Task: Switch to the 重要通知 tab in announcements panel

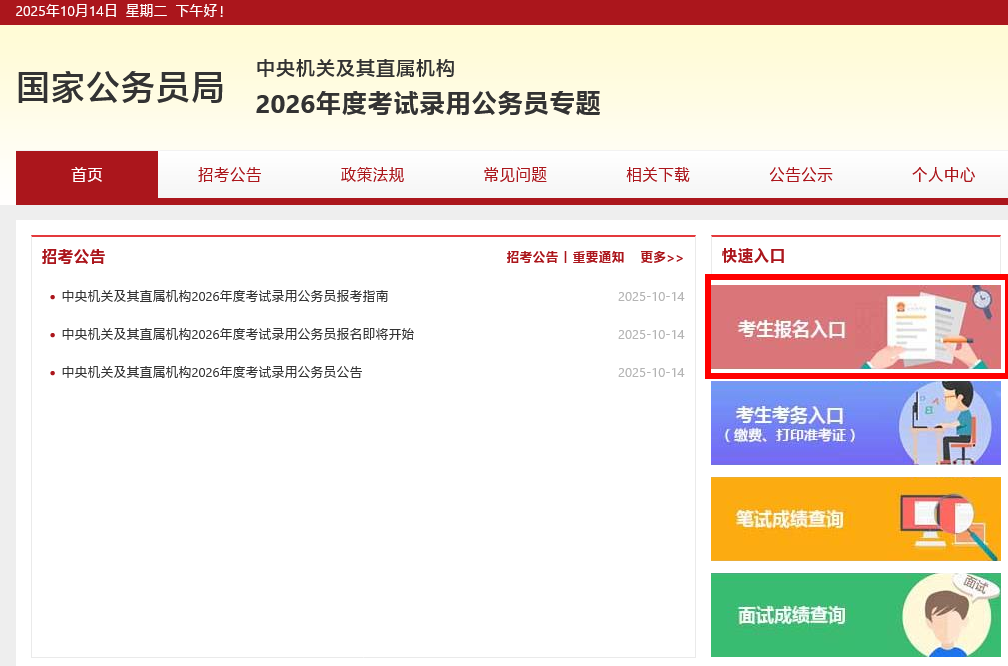Action: coord(598,257)
